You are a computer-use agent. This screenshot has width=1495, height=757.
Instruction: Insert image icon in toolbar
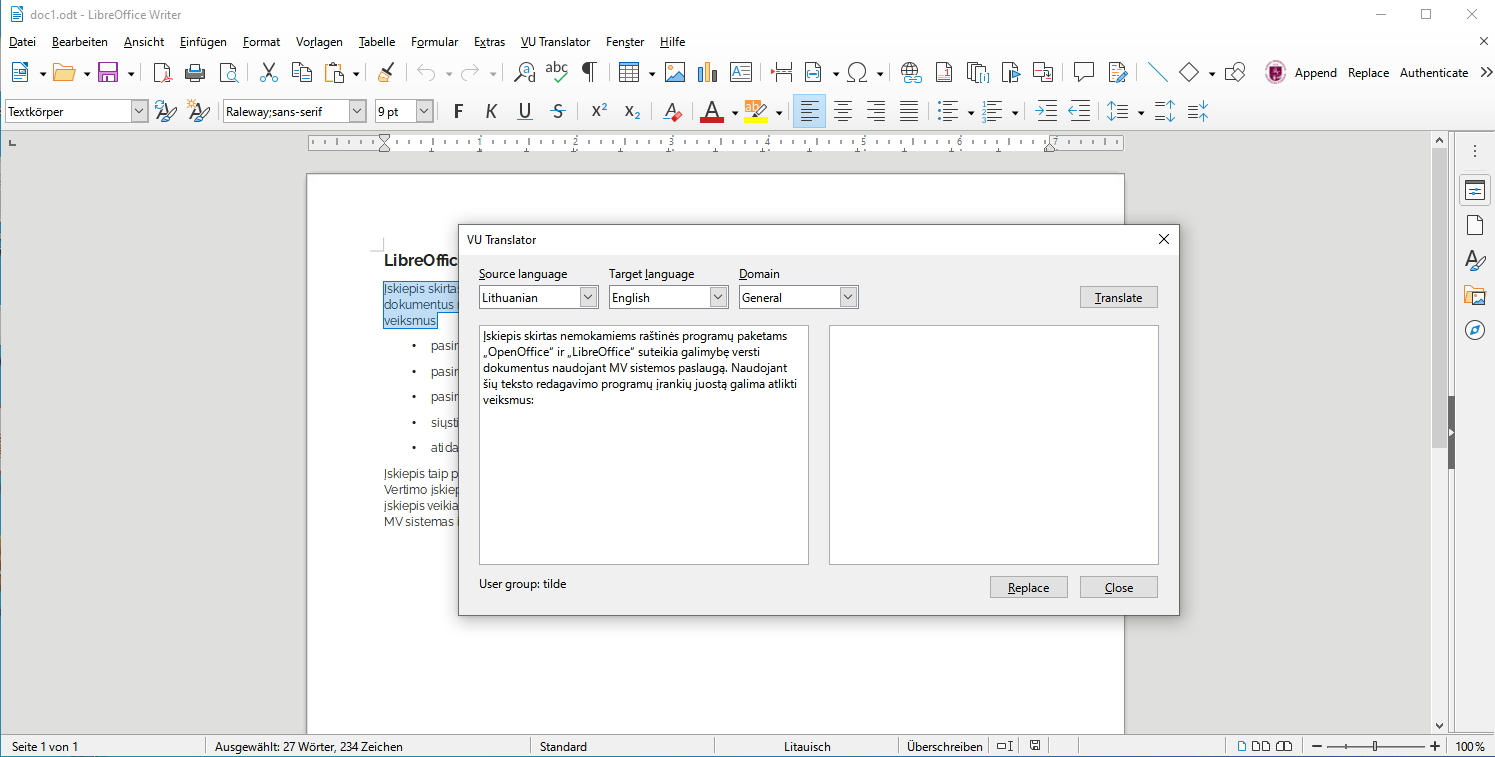pos(675,72)
